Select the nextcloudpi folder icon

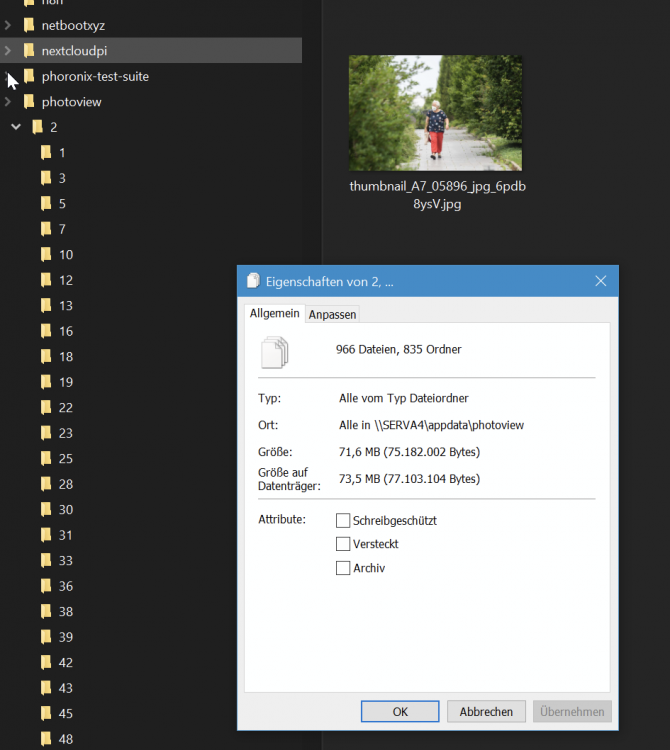tap(29, 50)
